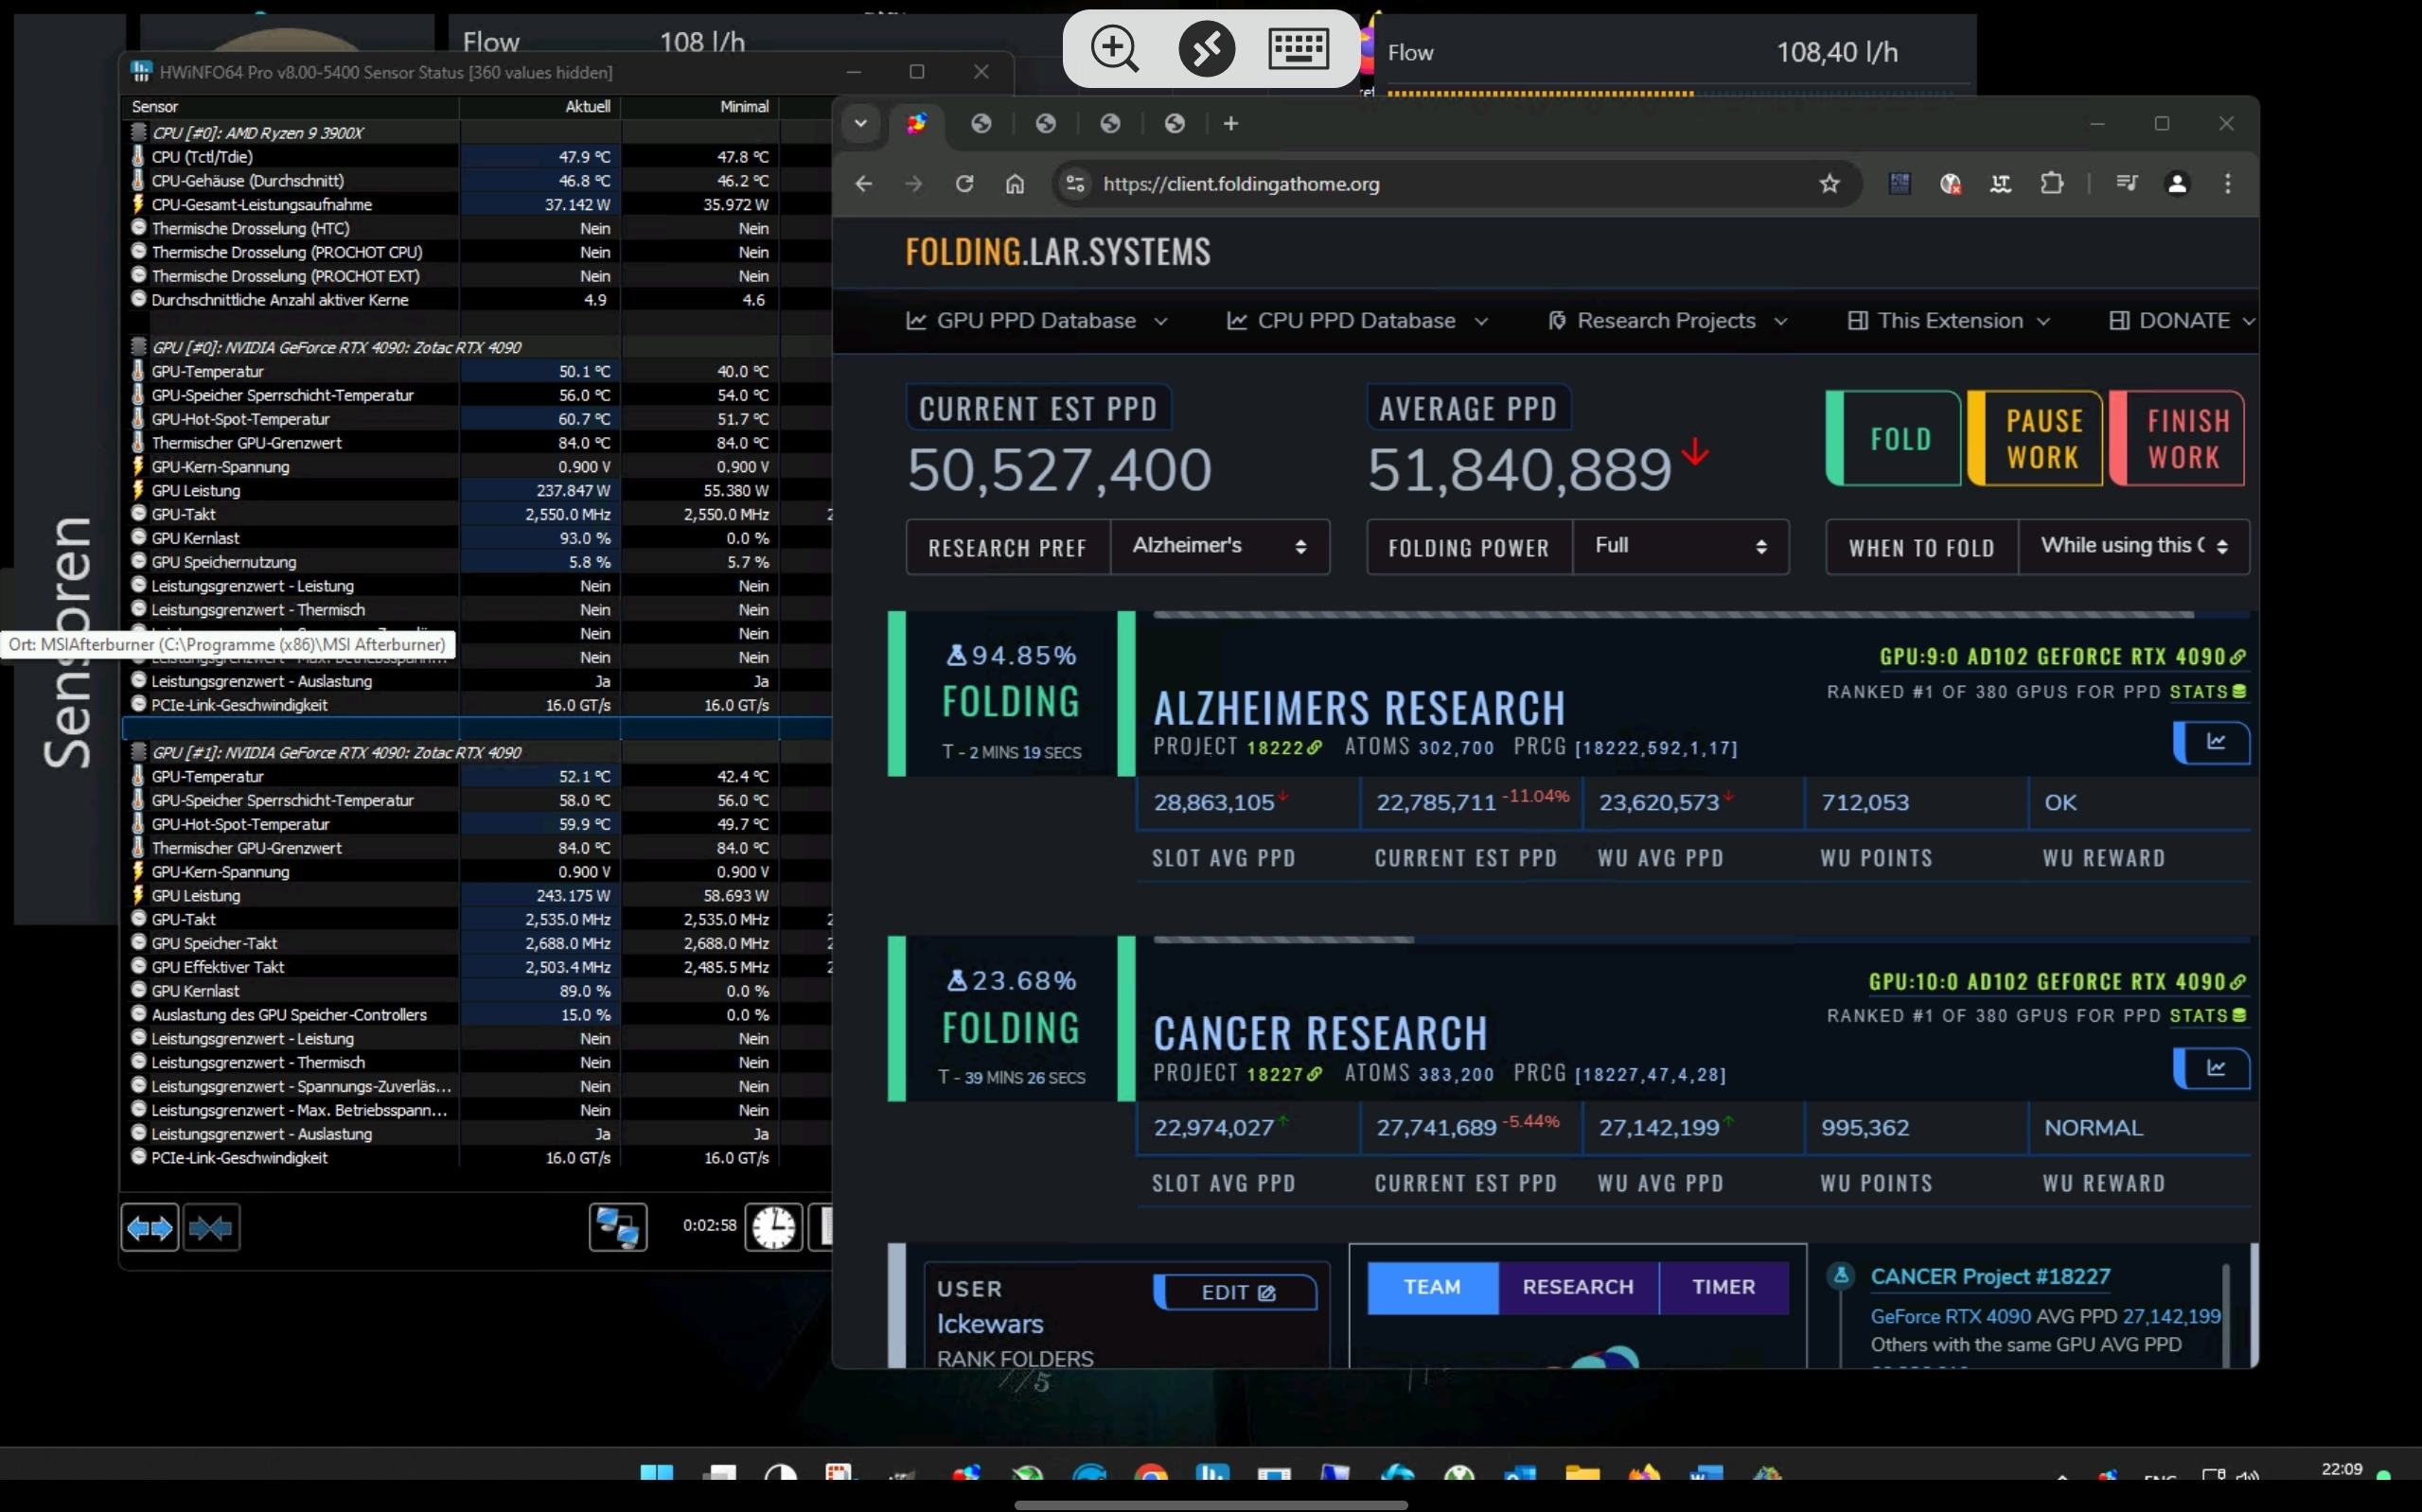
Task: Switch to the fifth browser tab with globe
Action: (x=1175, y=123)
